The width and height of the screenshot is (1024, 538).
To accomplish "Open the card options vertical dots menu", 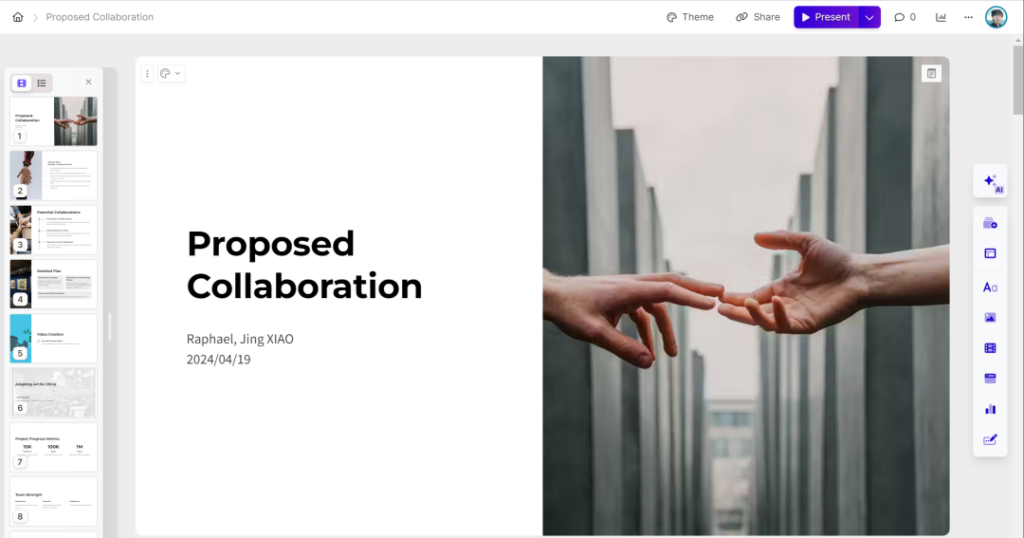I will click(x=147, y=73).
